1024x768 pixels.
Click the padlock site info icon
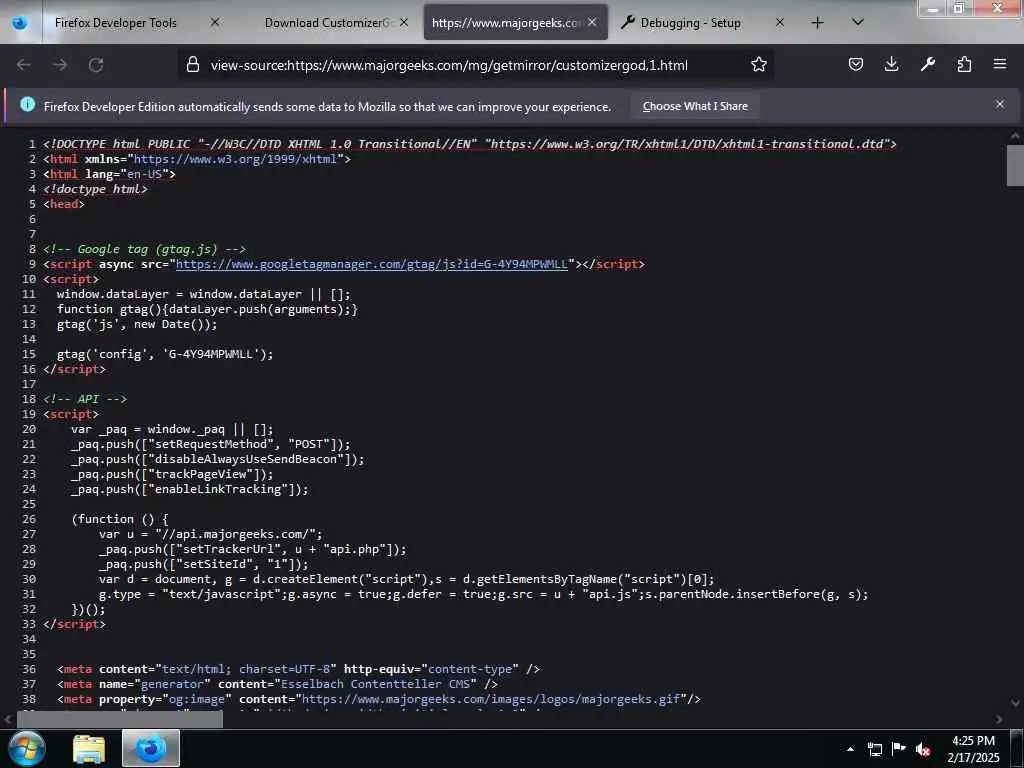193,65
